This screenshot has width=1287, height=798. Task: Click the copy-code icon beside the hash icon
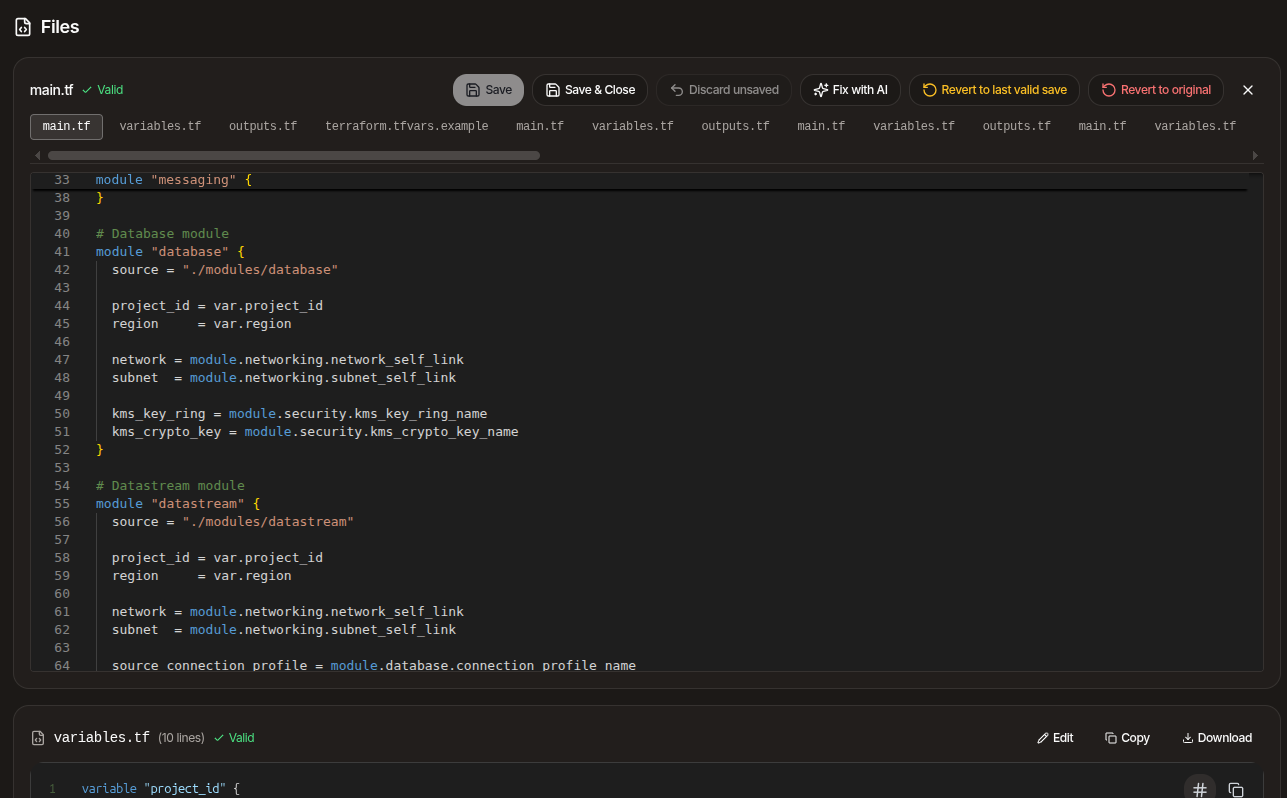1236,789
